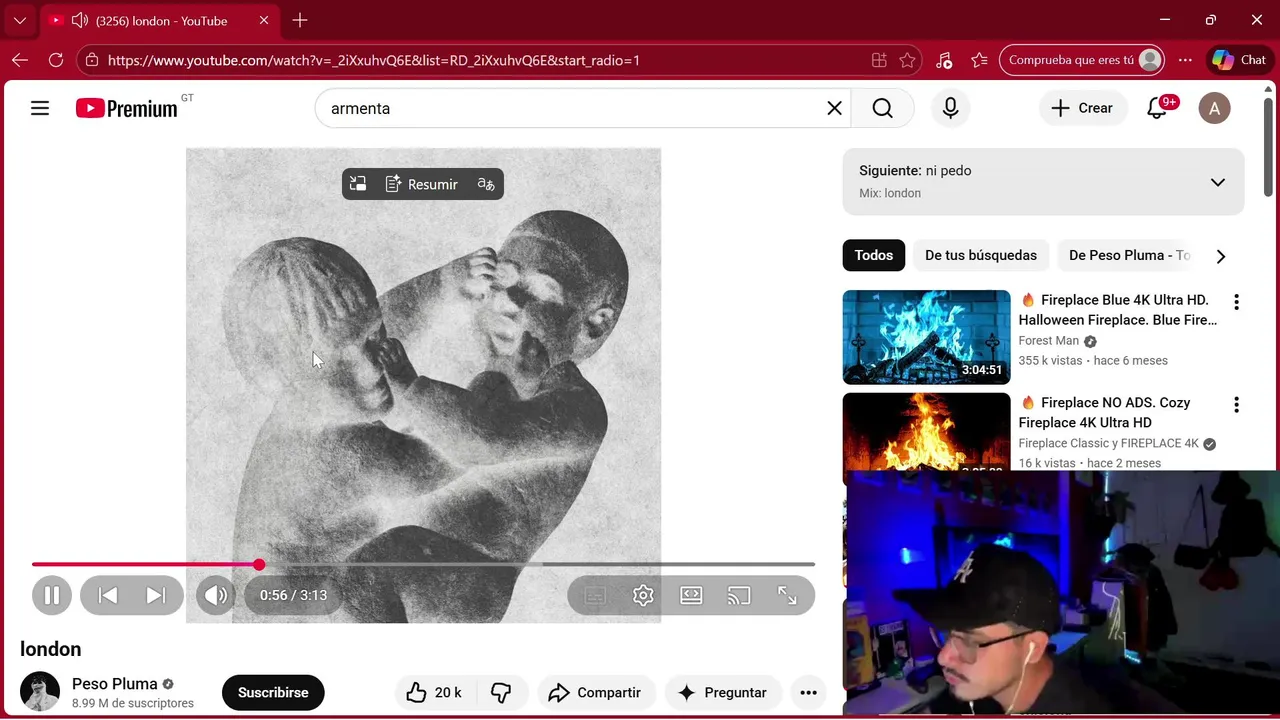Start voice search with microphone icon
1280x720 pixels.
951,108
